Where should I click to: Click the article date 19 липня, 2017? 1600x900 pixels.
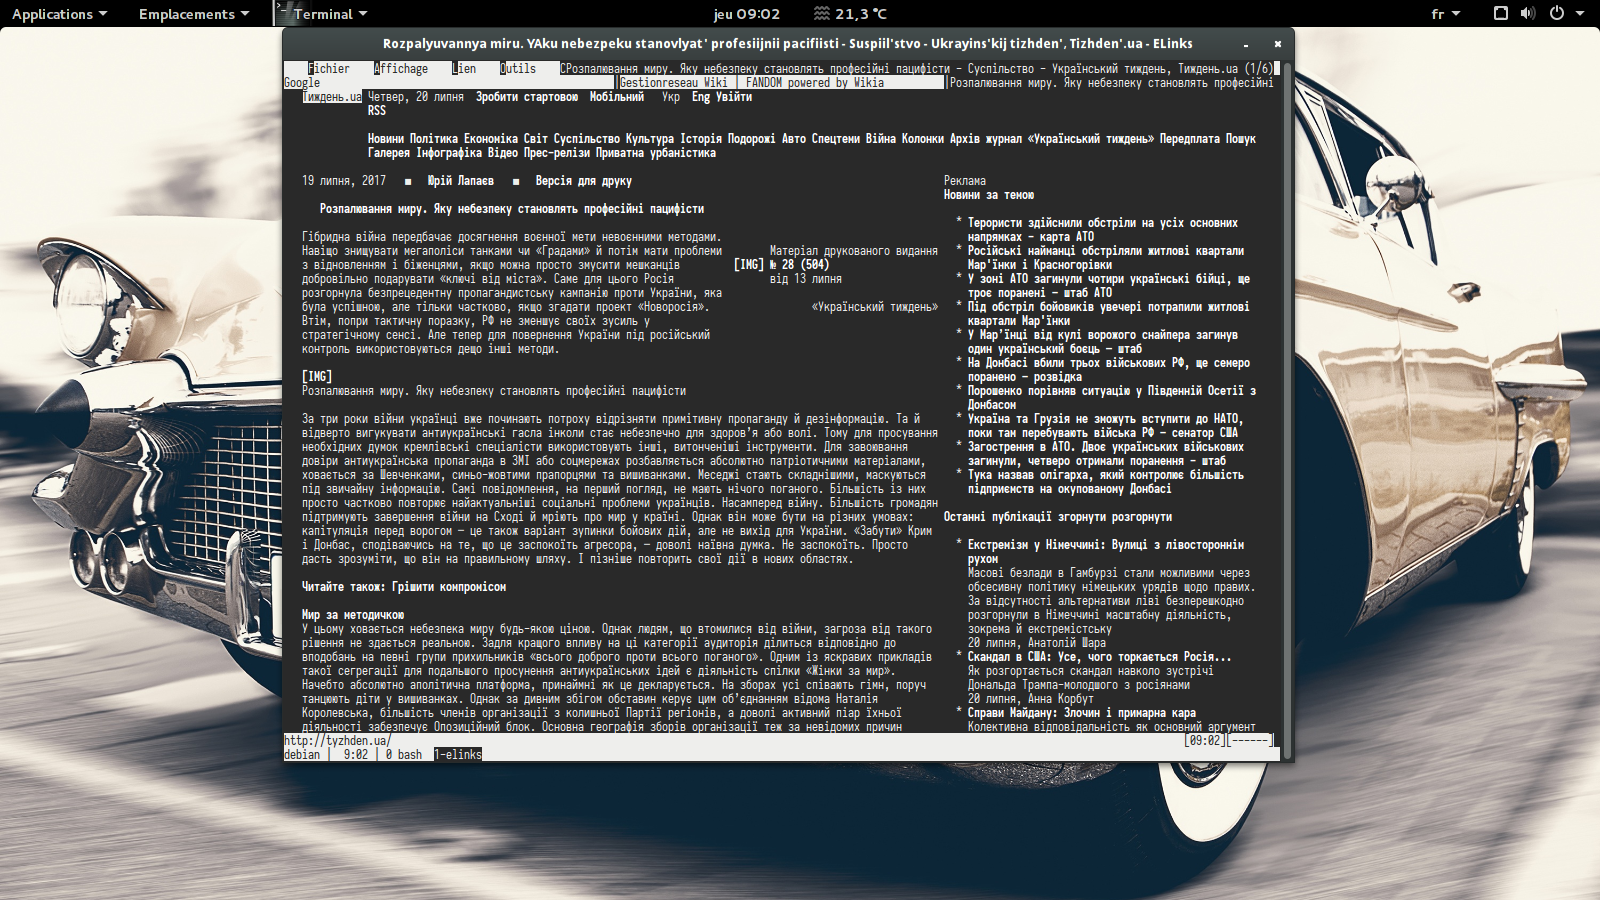click(x=344, y=181)
